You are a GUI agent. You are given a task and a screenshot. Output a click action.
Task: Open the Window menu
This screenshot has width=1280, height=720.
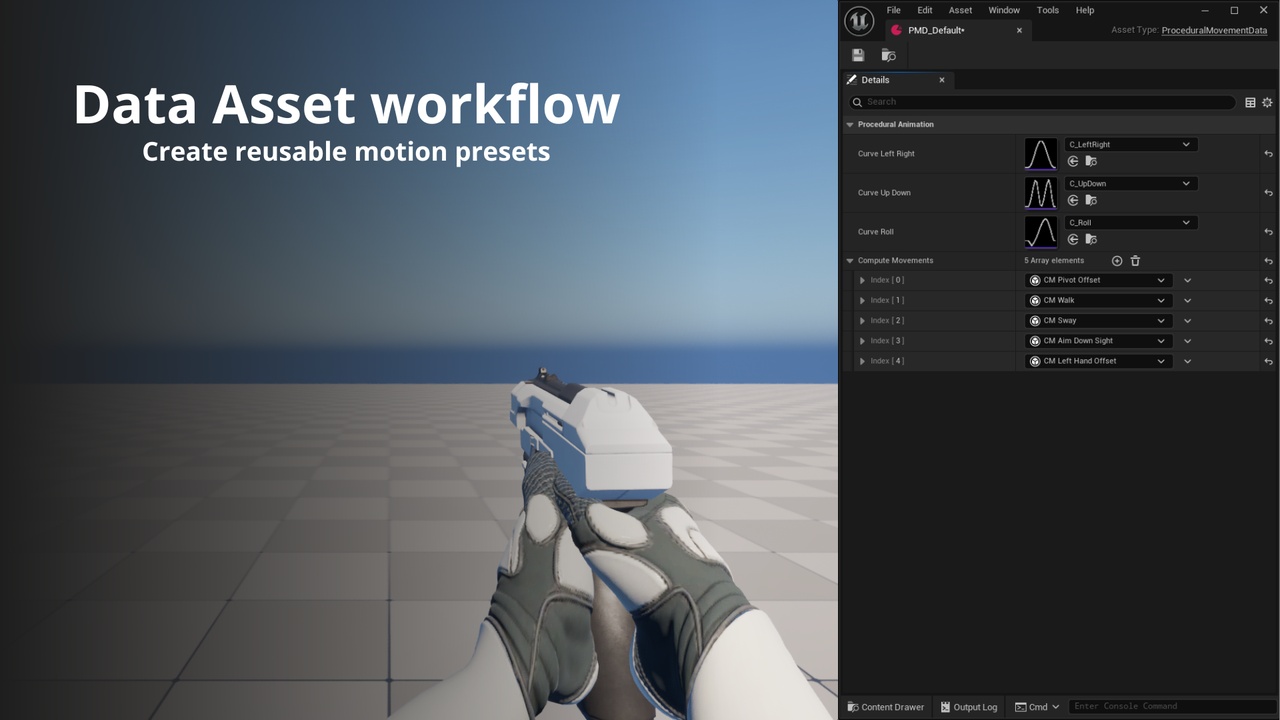tap(1004, 10)
